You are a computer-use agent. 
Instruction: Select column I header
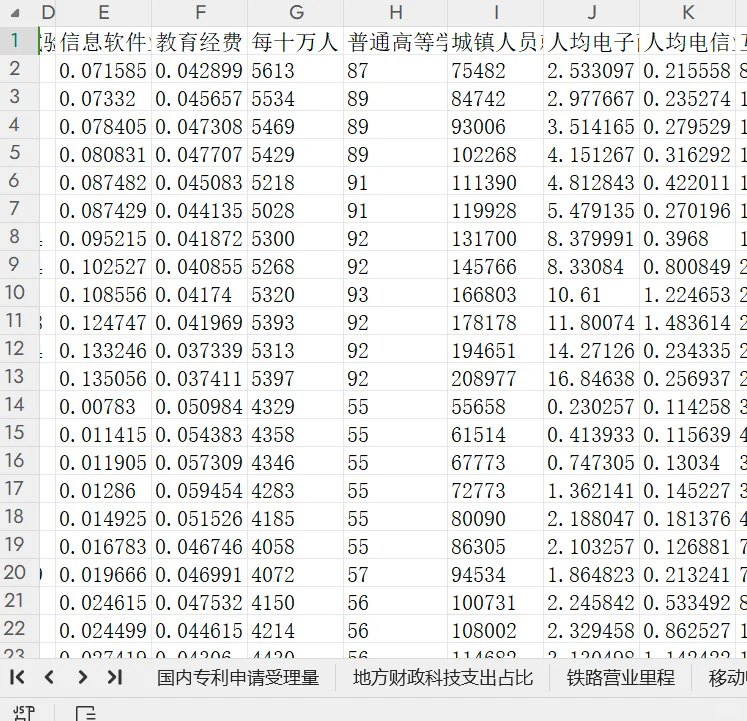coord(496,12)
